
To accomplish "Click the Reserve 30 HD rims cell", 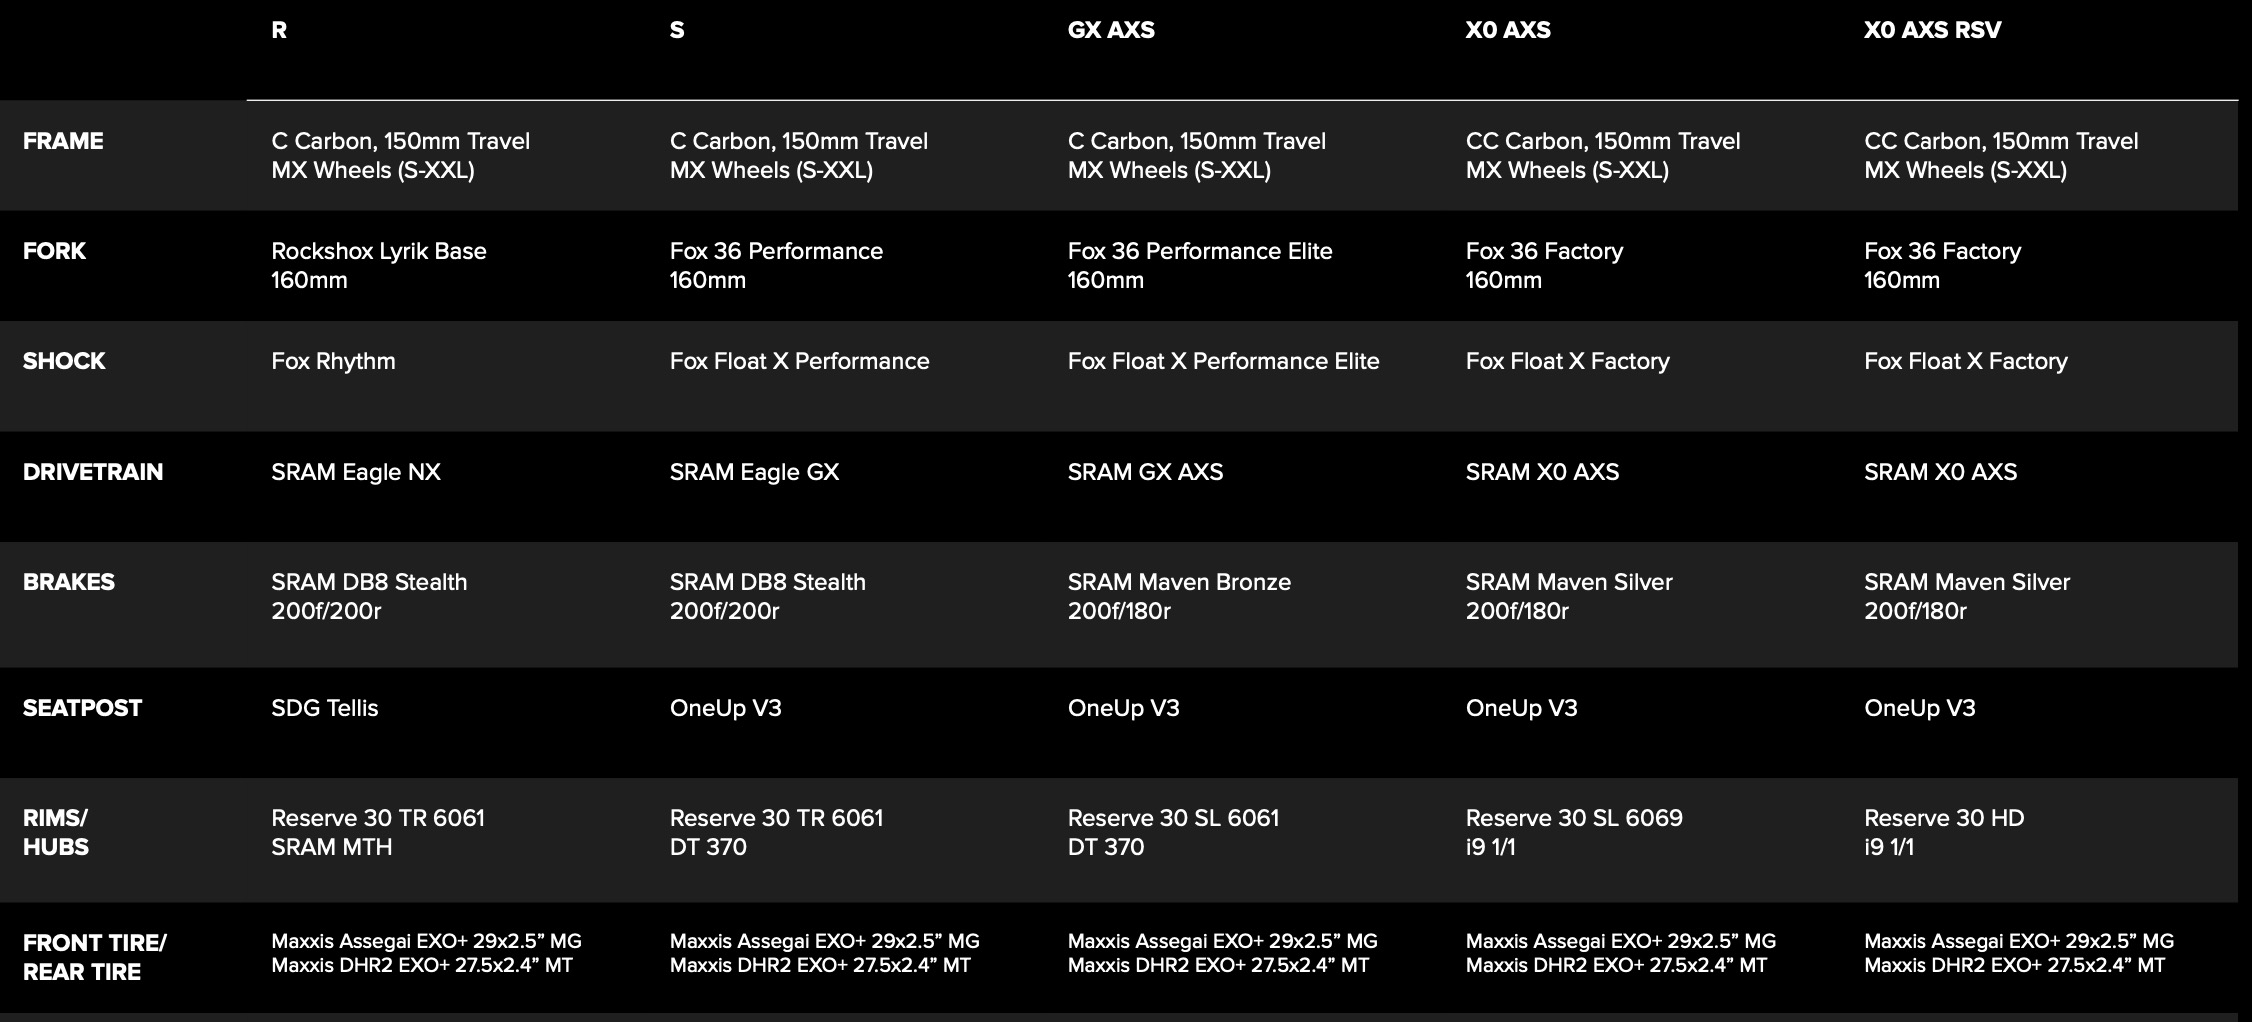I will [1943, 832].
